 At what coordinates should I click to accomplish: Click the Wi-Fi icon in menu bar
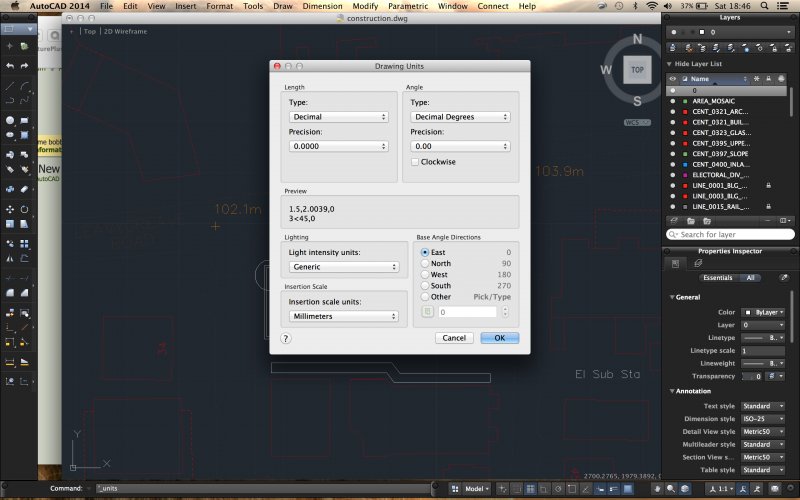(652, 6)
